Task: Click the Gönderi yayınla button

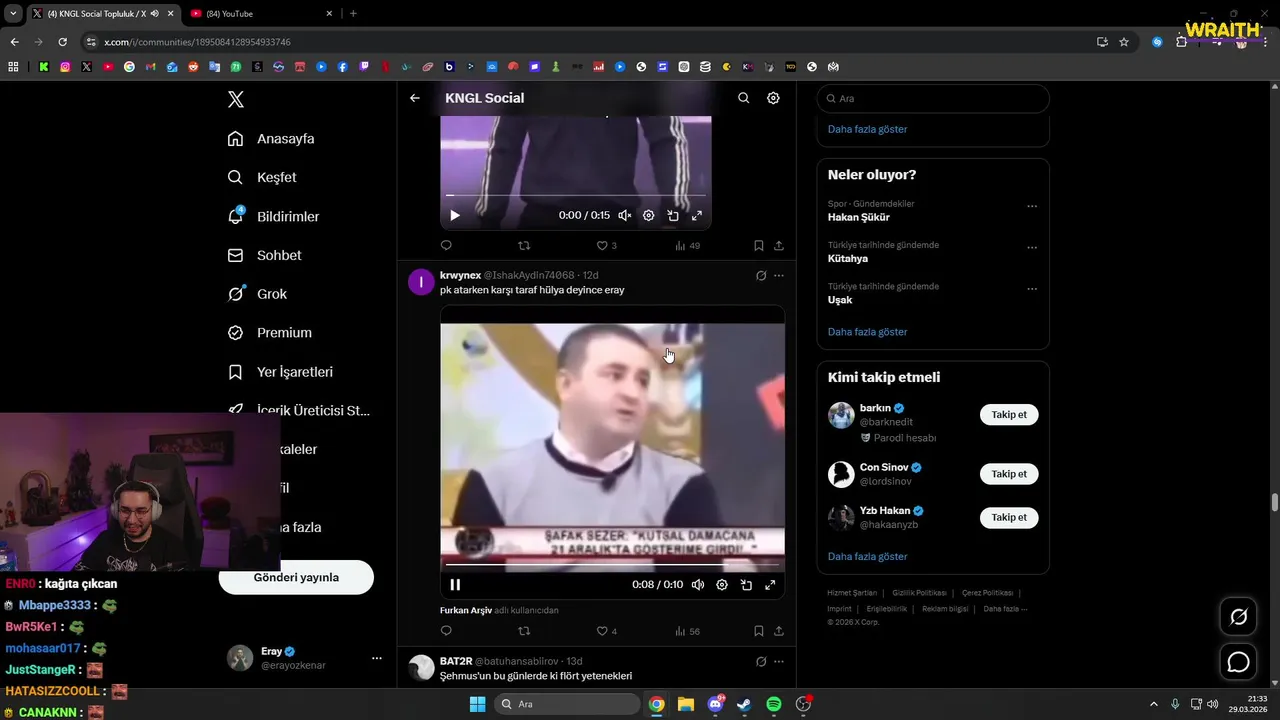Action: pyautogui.click(x=296, y=577)
